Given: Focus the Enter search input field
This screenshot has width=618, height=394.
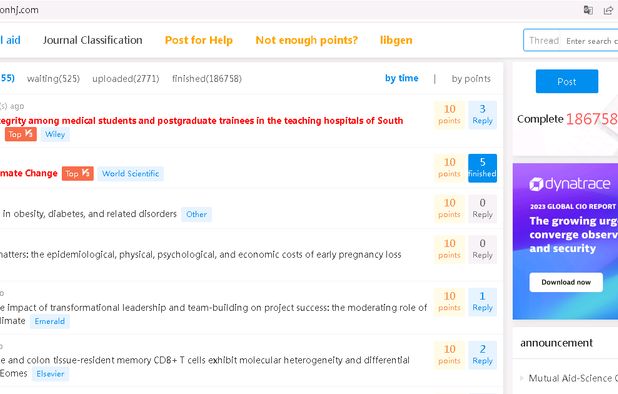Looking at the screenshot, I should pyautogui.click(x=591, y=41).
